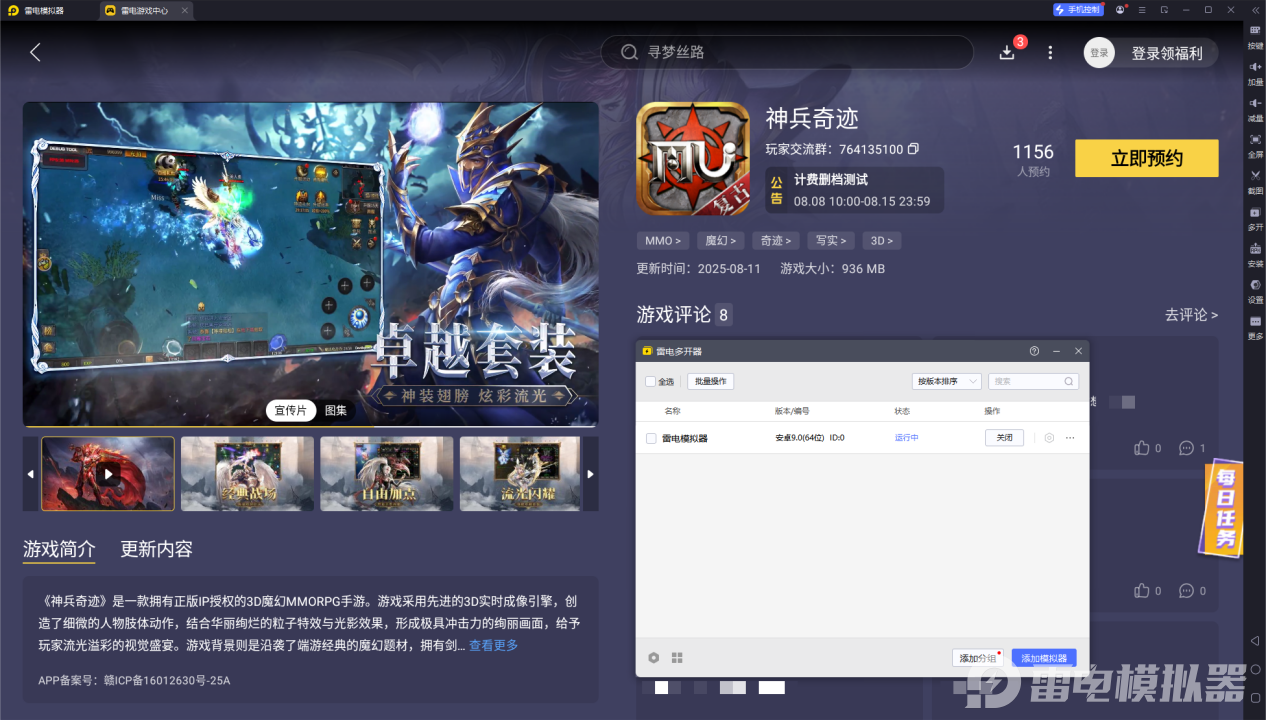The image size is (1266, 720).
Task: Click the user account icon in title bar
Action: [x=1121, y=9]
